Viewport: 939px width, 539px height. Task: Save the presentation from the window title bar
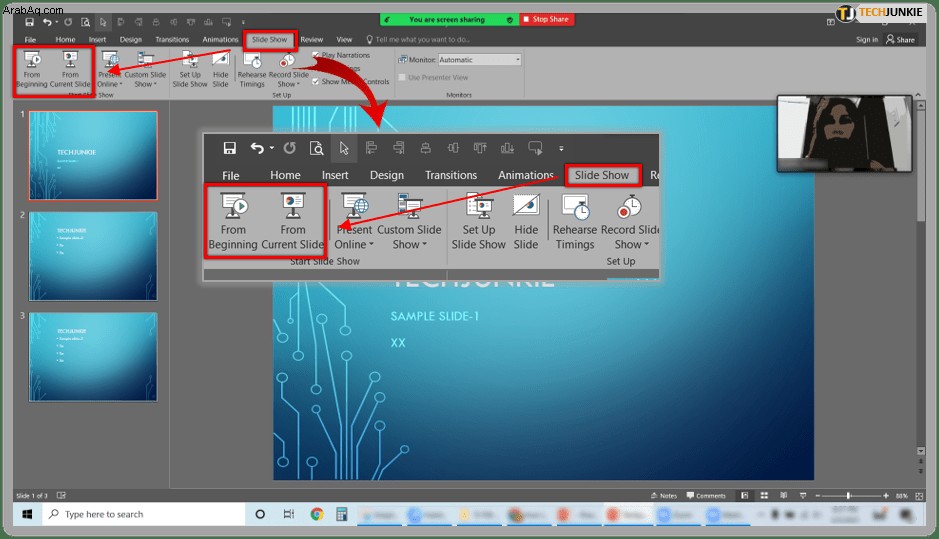(29, 22)
